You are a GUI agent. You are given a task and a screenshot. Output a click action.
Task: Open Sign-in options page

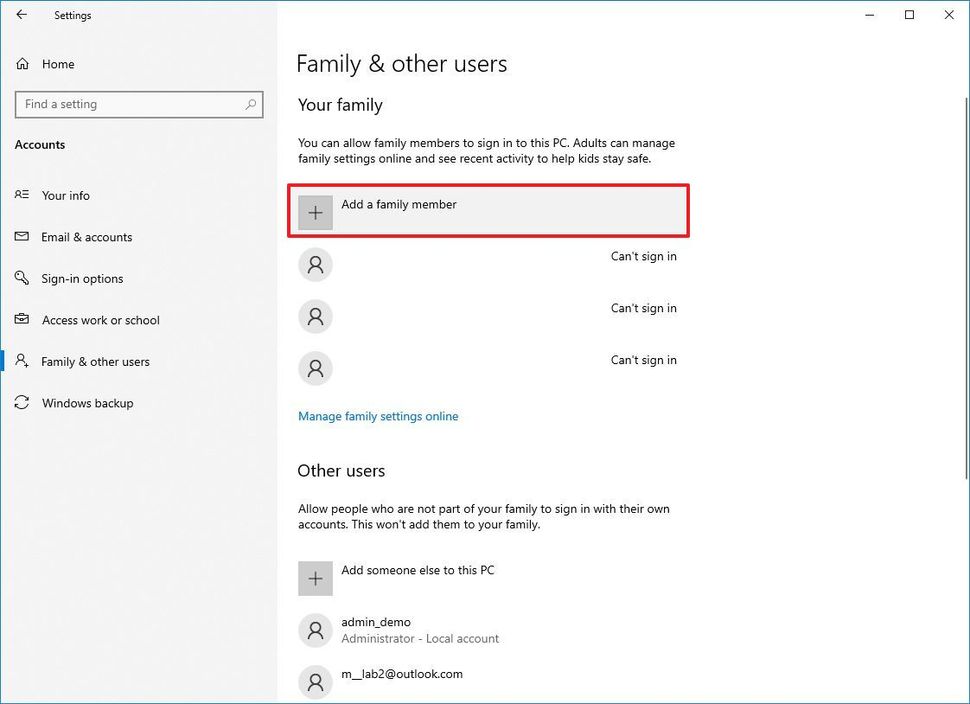coord(82,279)
